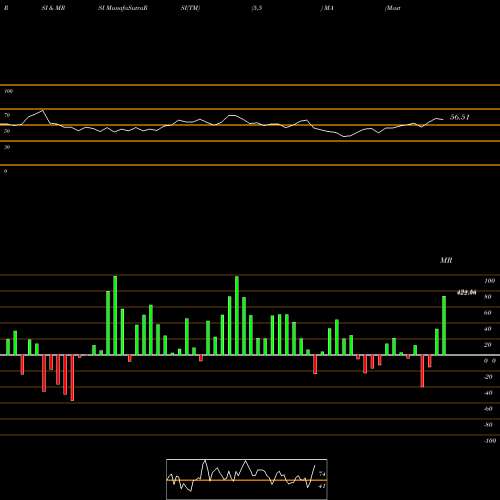This screenshot has width=500, height=500.
Task: Open the mini RSI overview chart
Action: 247,479
